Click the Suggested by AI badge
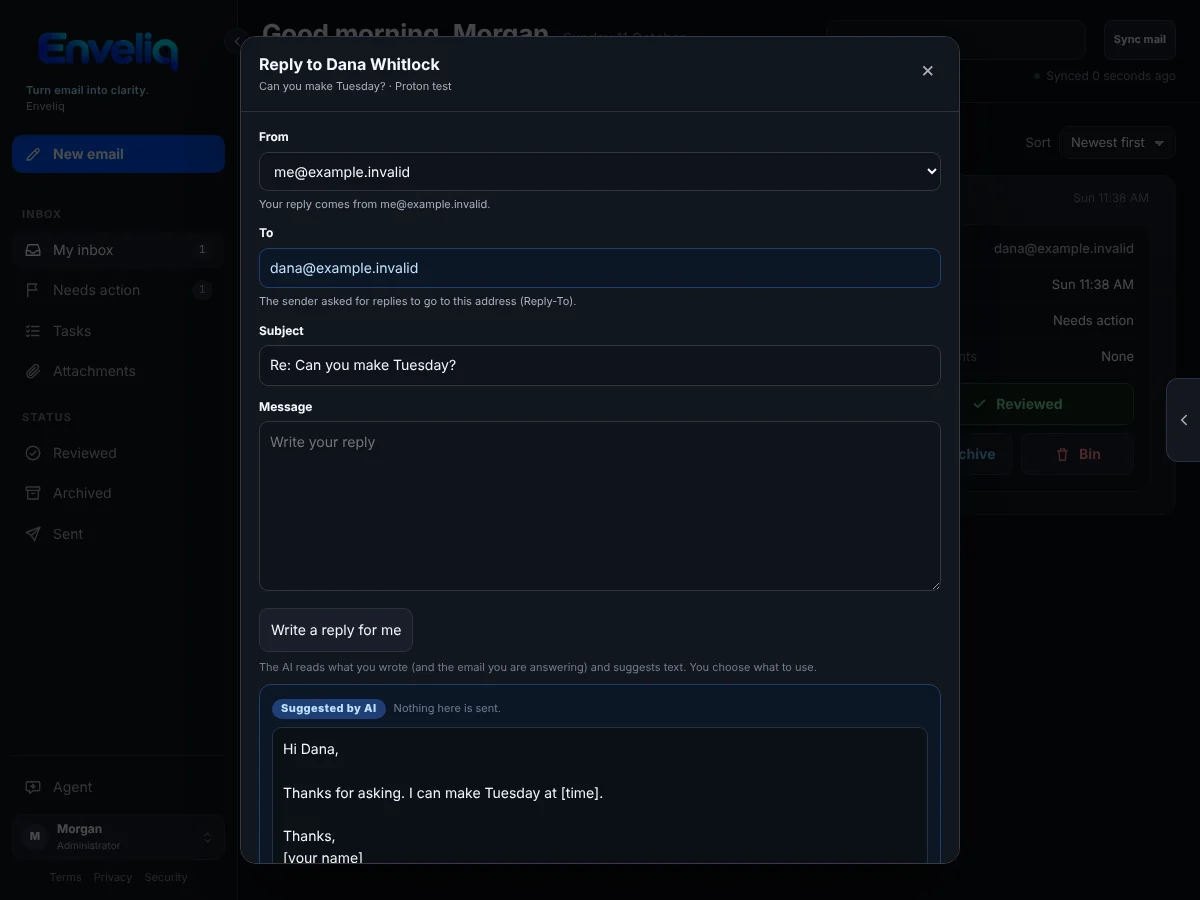 [328, 708]
